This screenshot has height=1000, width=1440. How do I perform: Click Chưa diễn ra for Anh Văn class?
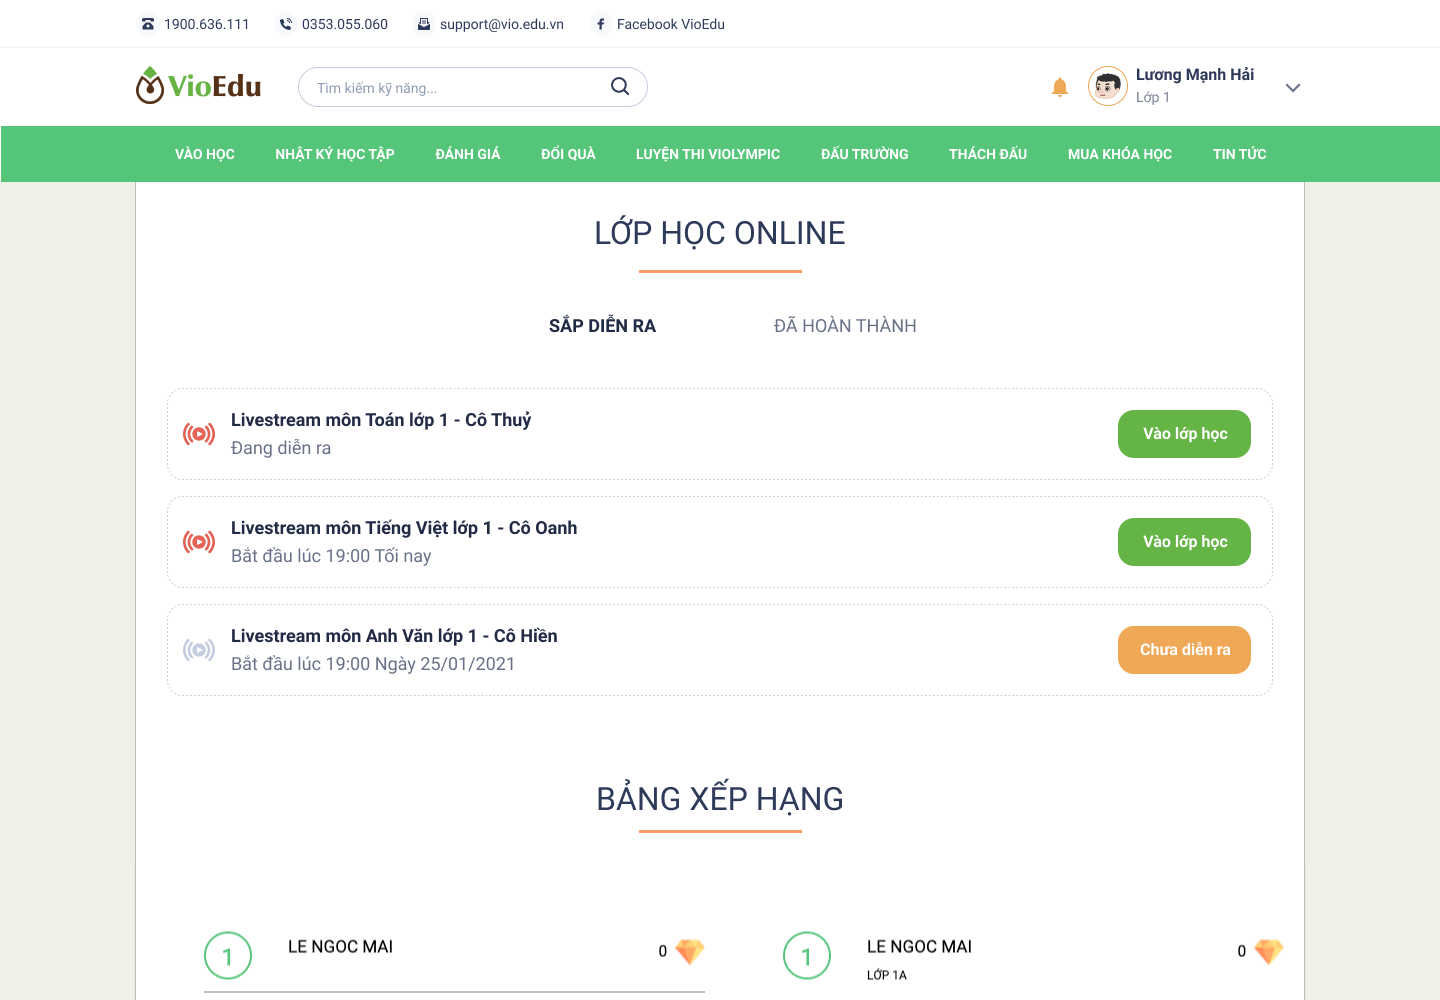[x=1184, y=649]
